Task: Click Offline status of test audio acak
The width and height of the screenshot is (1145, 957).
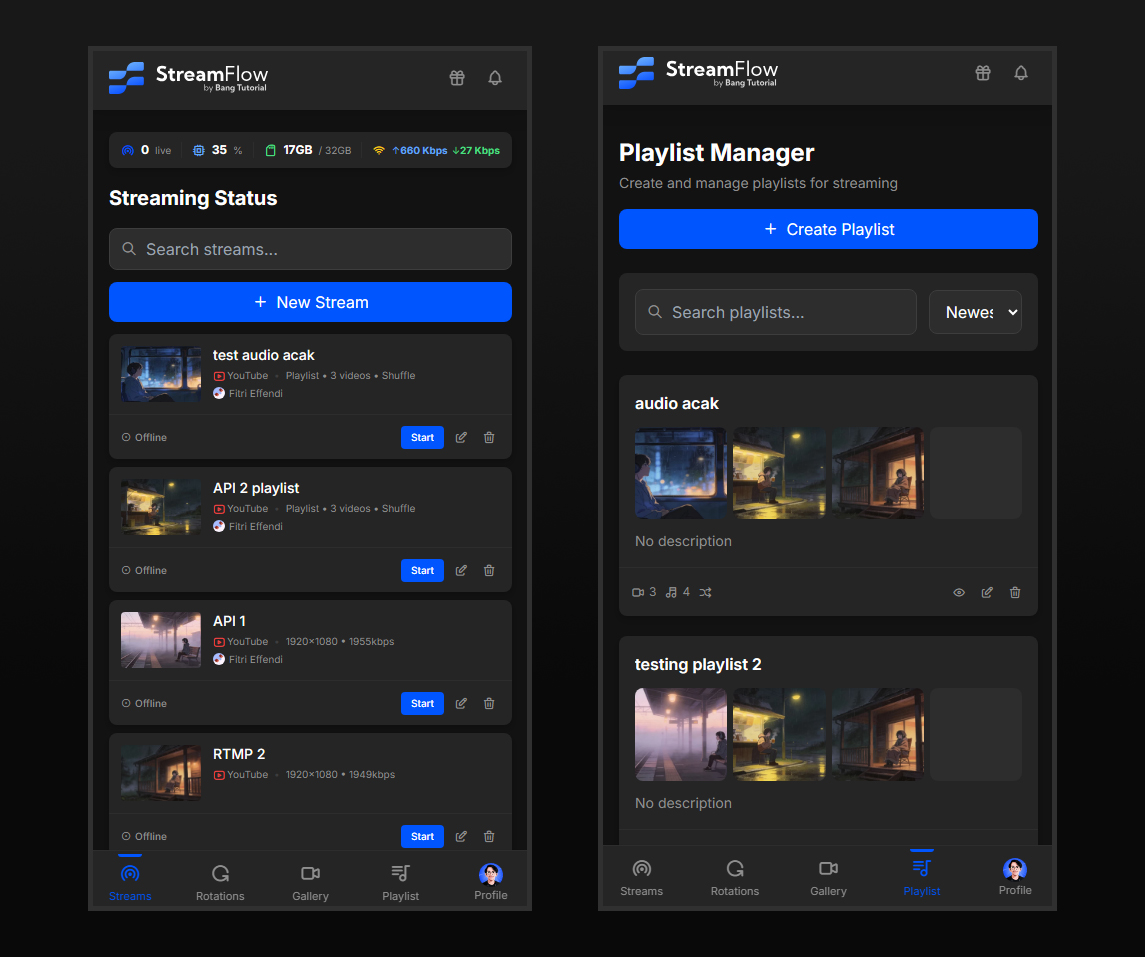Action: (x=144, y=437)
